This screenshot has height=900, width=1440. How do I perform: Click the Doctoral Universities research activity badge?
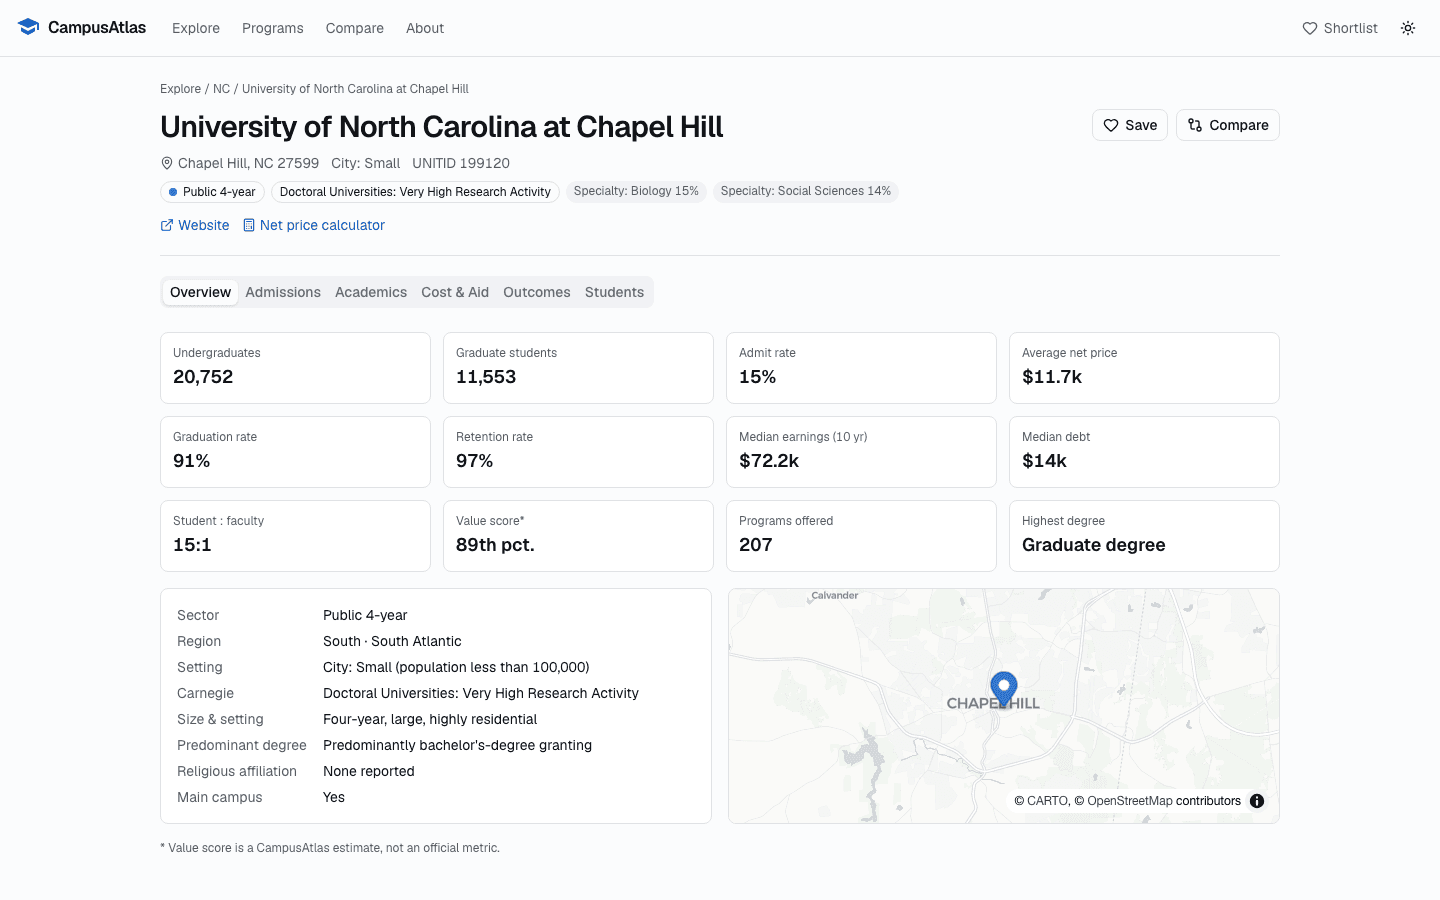pyautogui.click(x=415, y=192)
